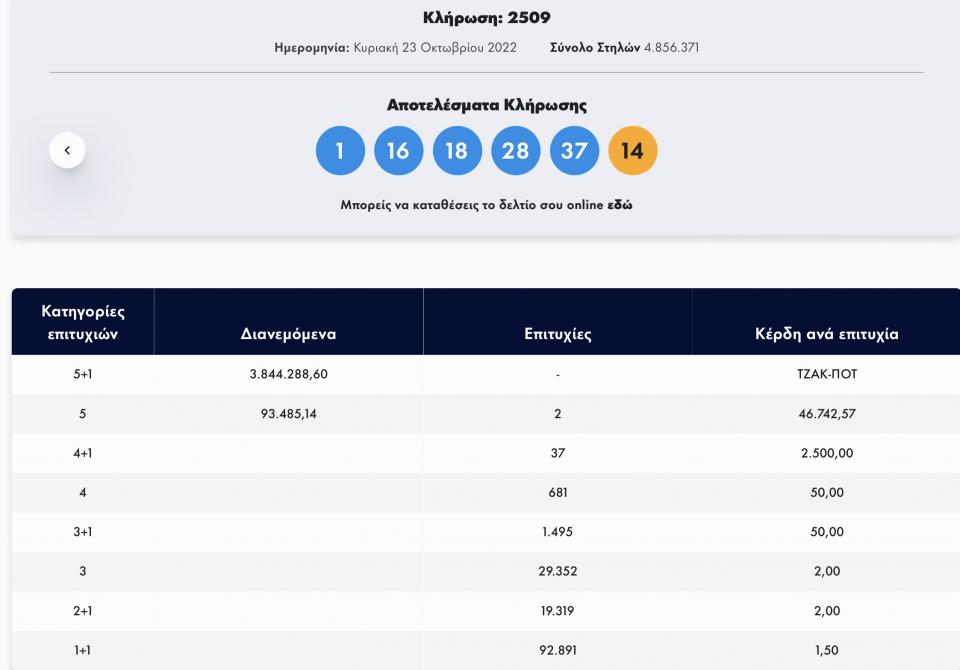
Task: Click the previous draw arrow button
Action: click(x=67, y=150)
